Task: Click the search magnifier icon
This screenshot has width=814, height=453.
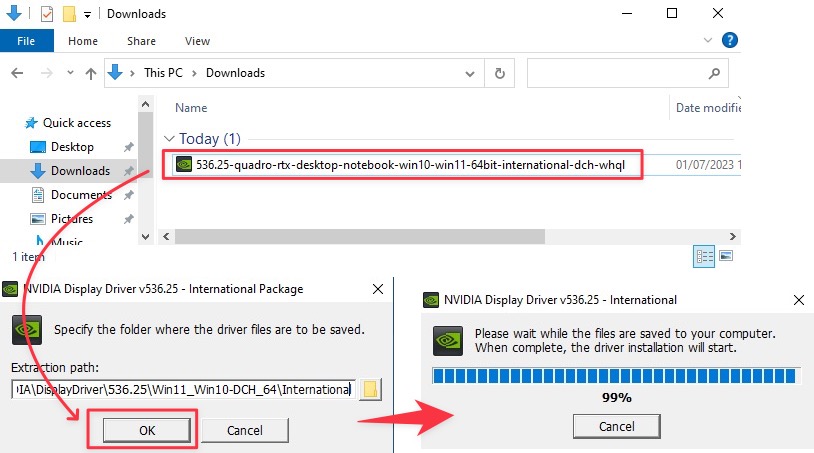Action: [714, 74]
